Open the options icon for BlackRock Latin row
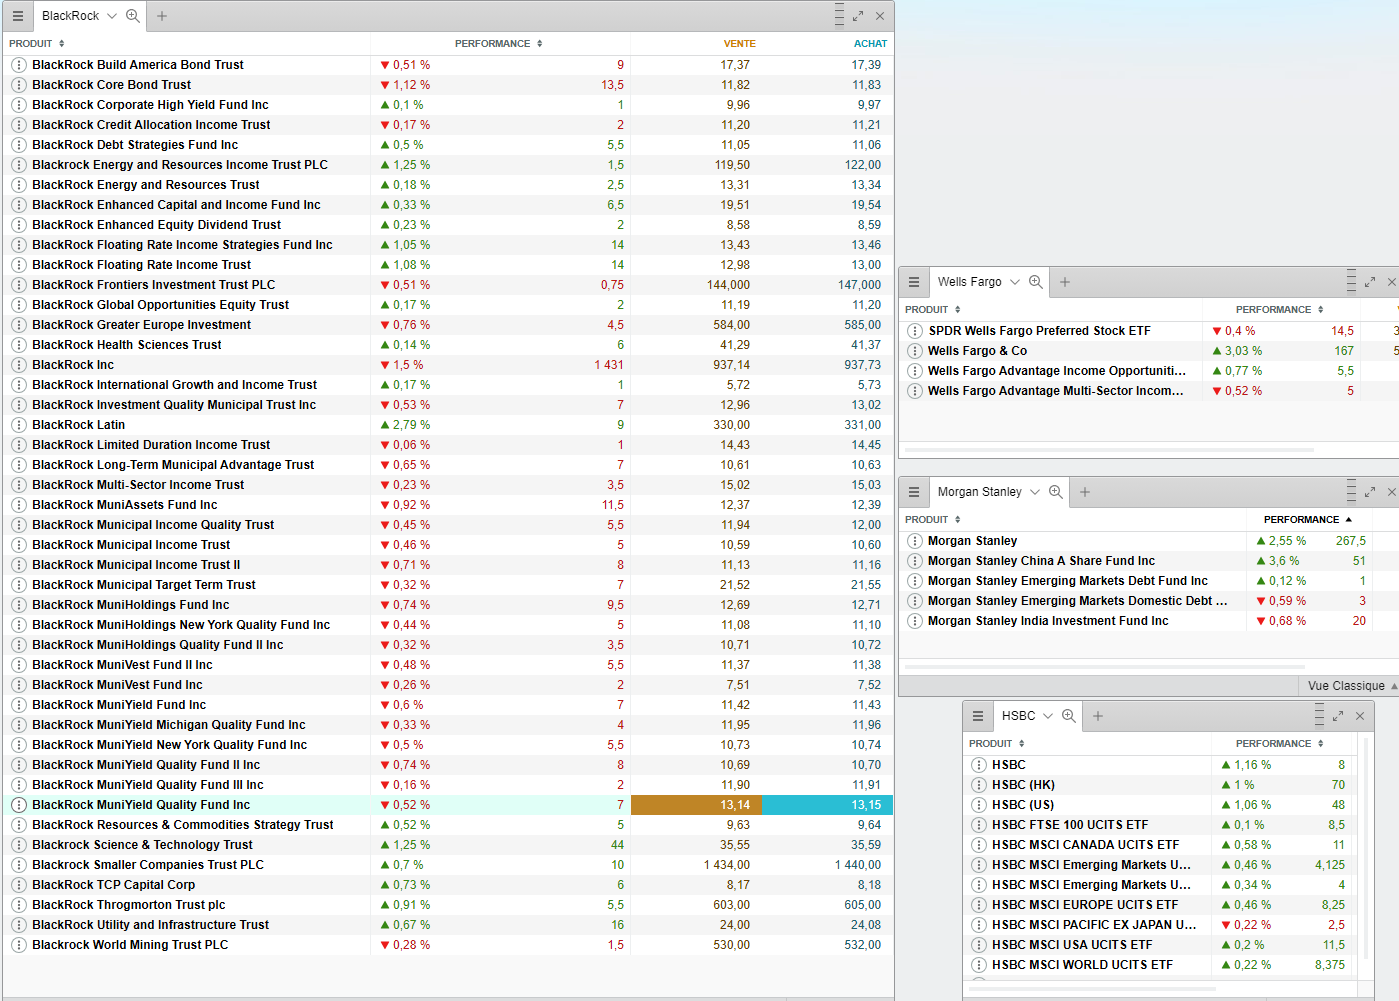The width and height of the screenshot is (1399, 1001). click(x=19, y=425)
